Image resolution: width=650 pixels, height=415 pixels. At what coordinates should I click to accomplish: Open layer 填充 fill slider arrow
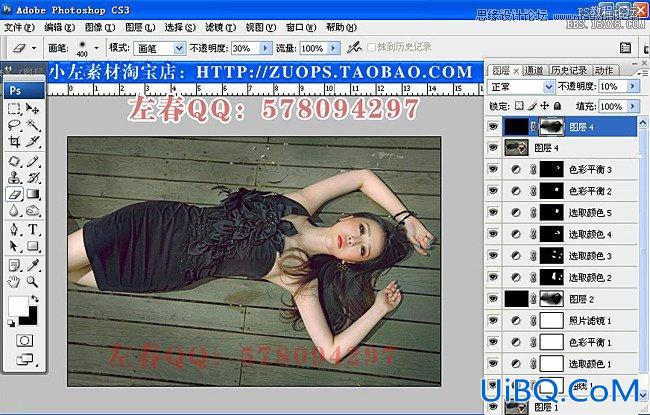[x=633, y=106]
